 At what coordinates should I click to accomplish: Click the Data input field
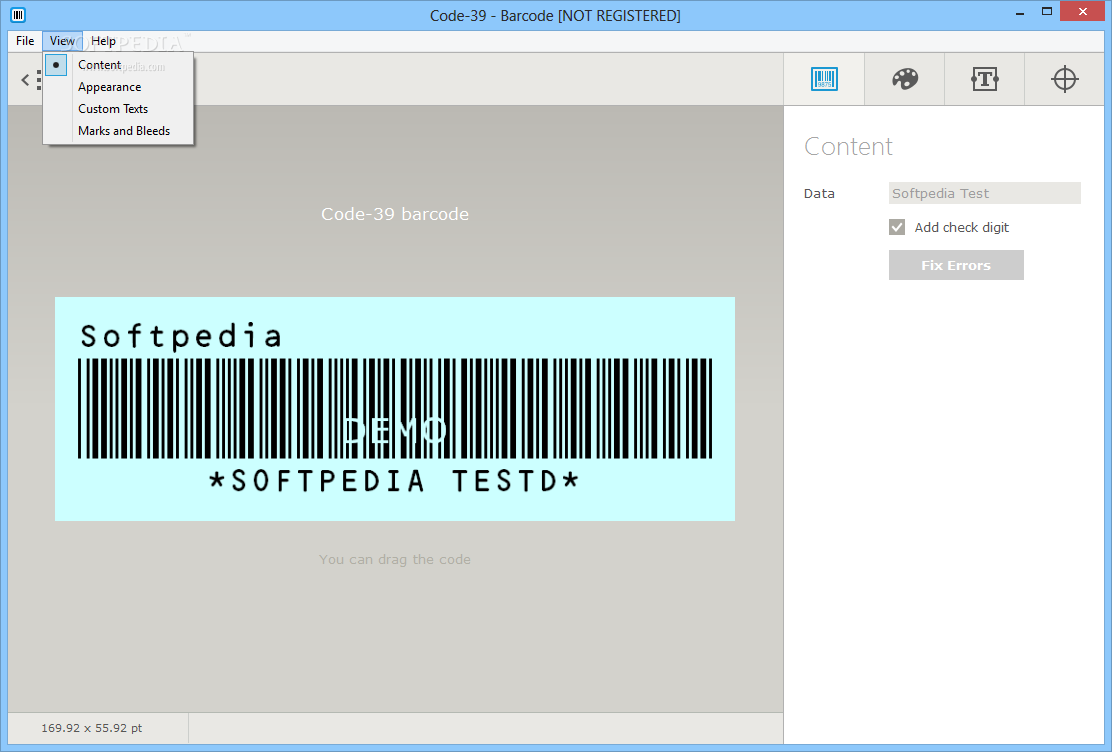pos(984,193)
